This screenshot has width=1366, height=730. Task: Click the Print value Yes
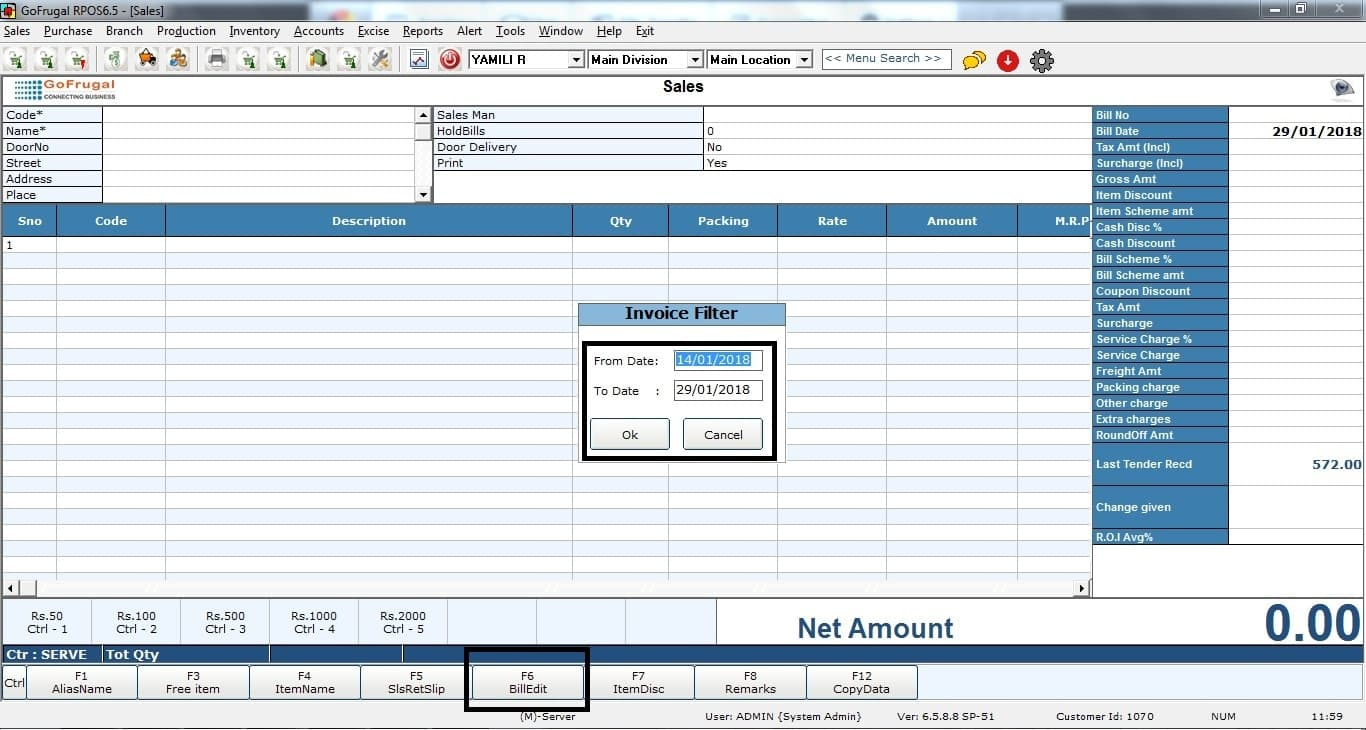pos(717,163)
